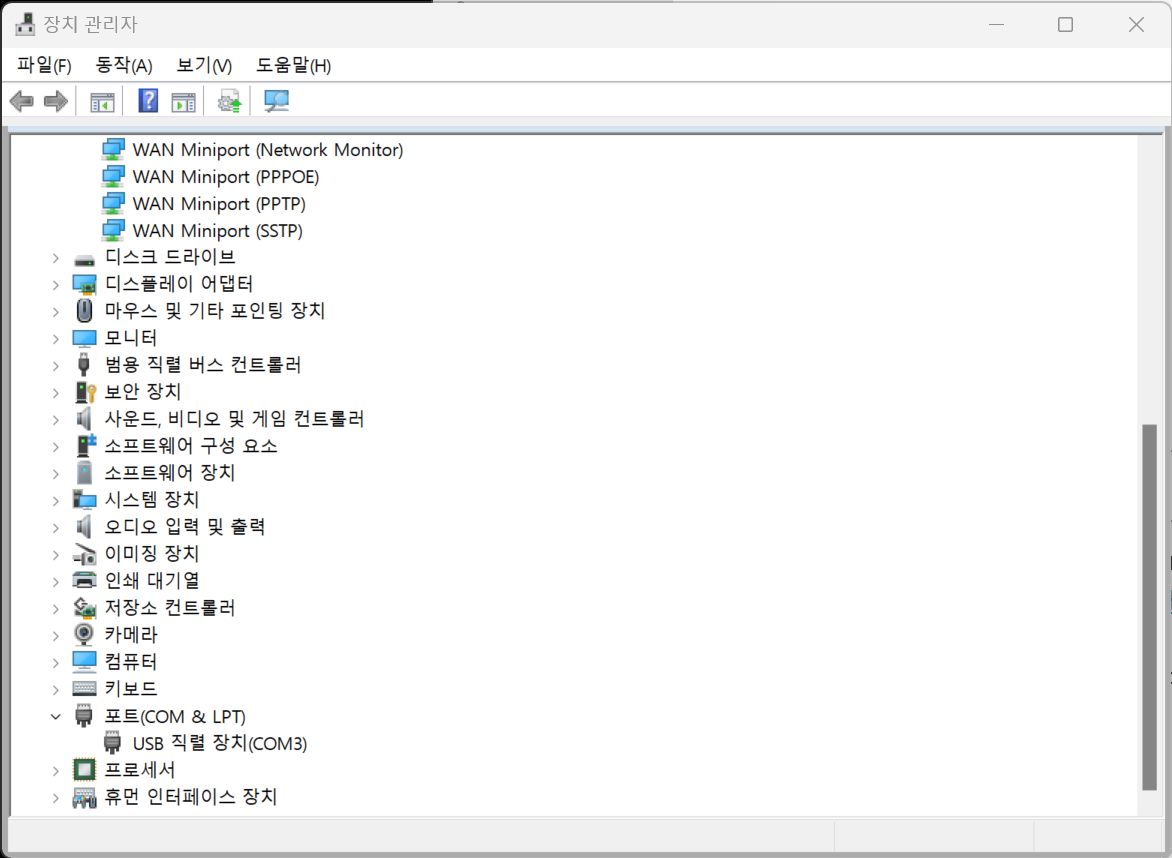Click the 소프트웨어 구성 요소 icon

pyautogui.click(x=85, y=445)
